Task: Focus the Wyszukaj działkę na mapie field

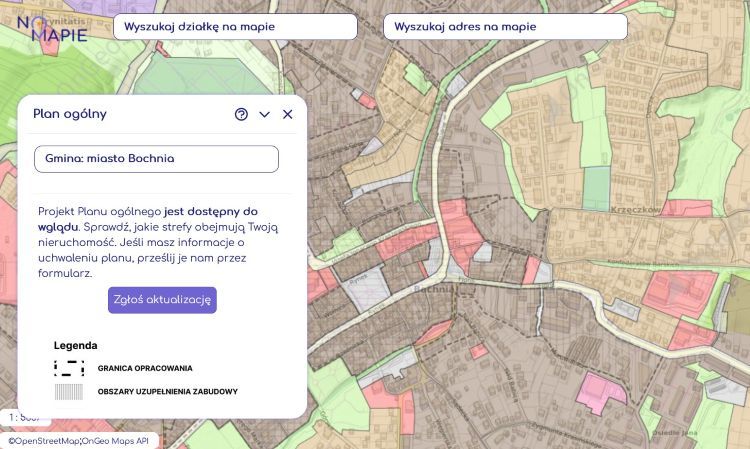Action: [235, 27]
